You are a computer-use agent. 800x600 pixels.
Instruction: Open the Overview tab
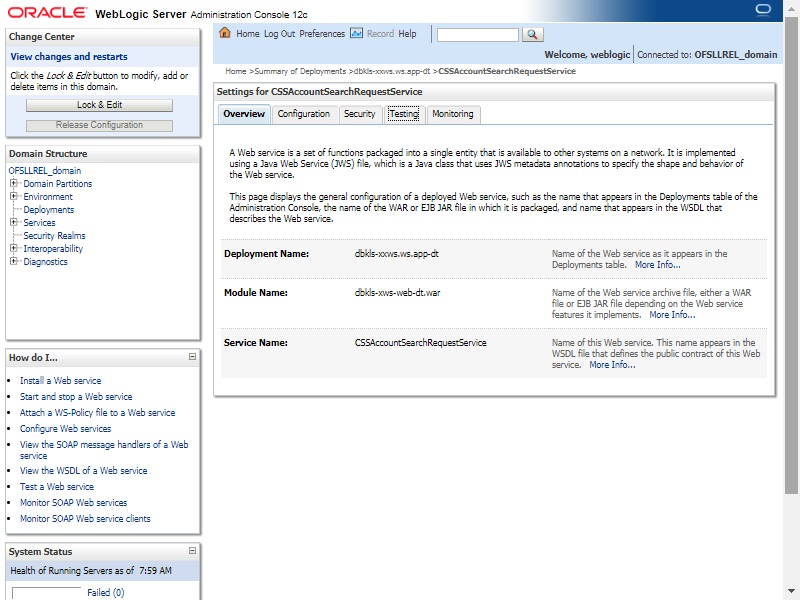(244, 114)
